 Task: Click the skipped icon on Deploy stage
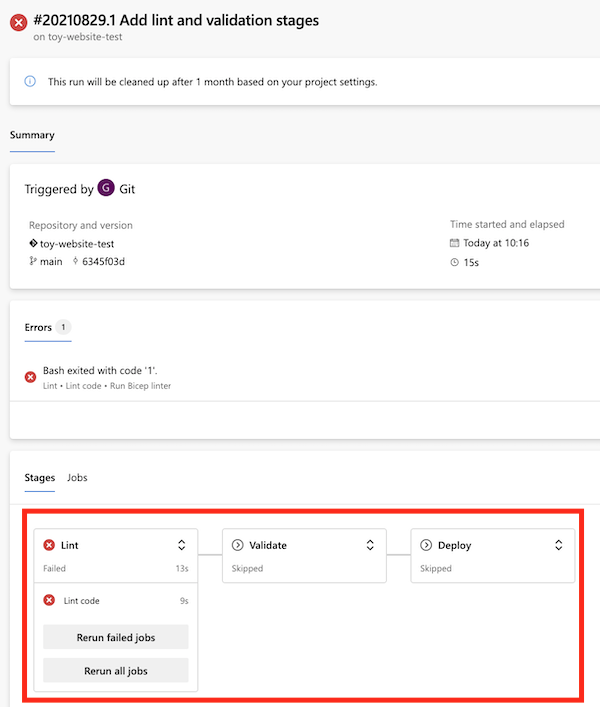[426, 545]
